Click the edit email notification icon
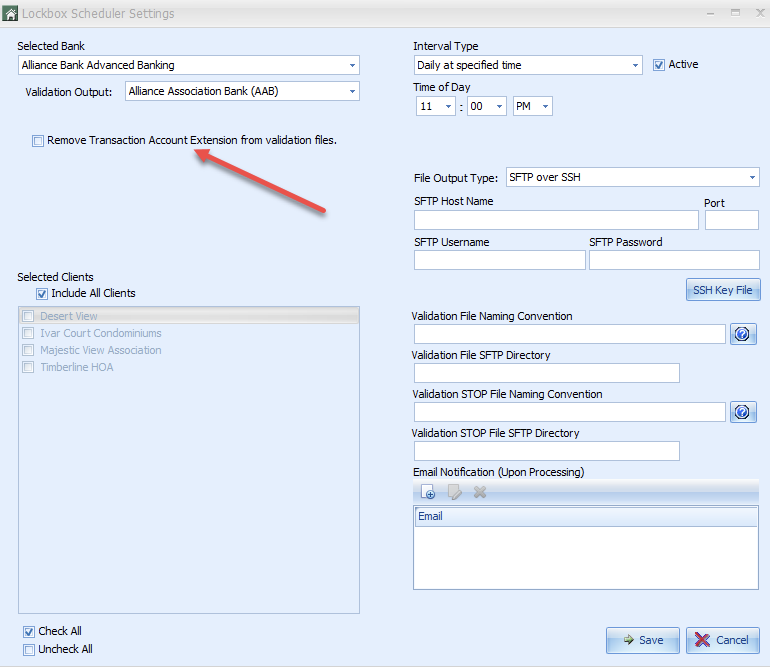The width and height of the screenshot is (770, 667). click(454, 492)
